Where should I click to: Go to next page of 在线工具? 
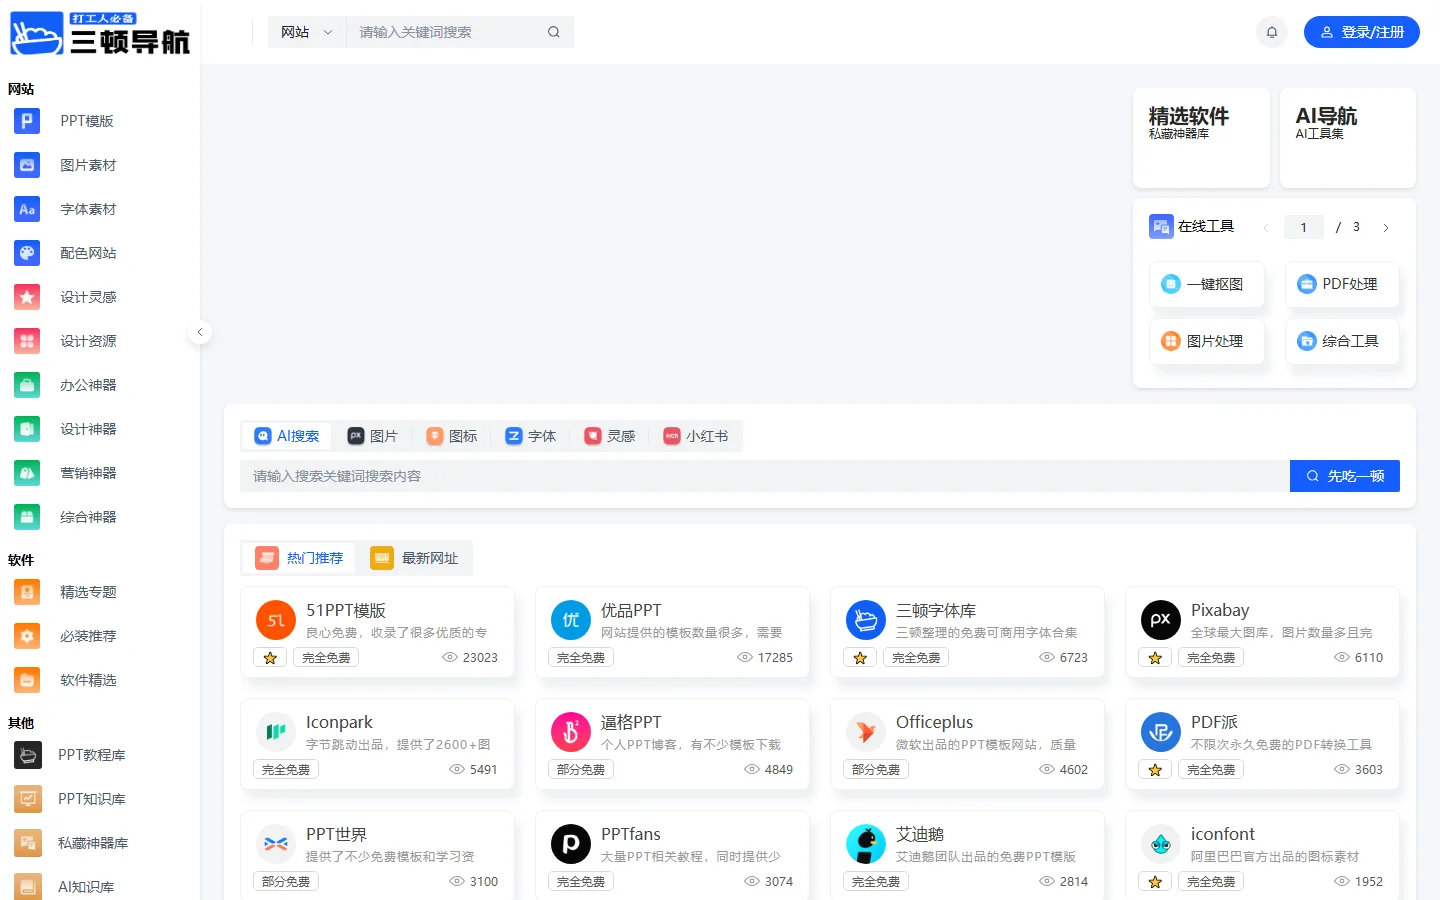(1386, 228)
